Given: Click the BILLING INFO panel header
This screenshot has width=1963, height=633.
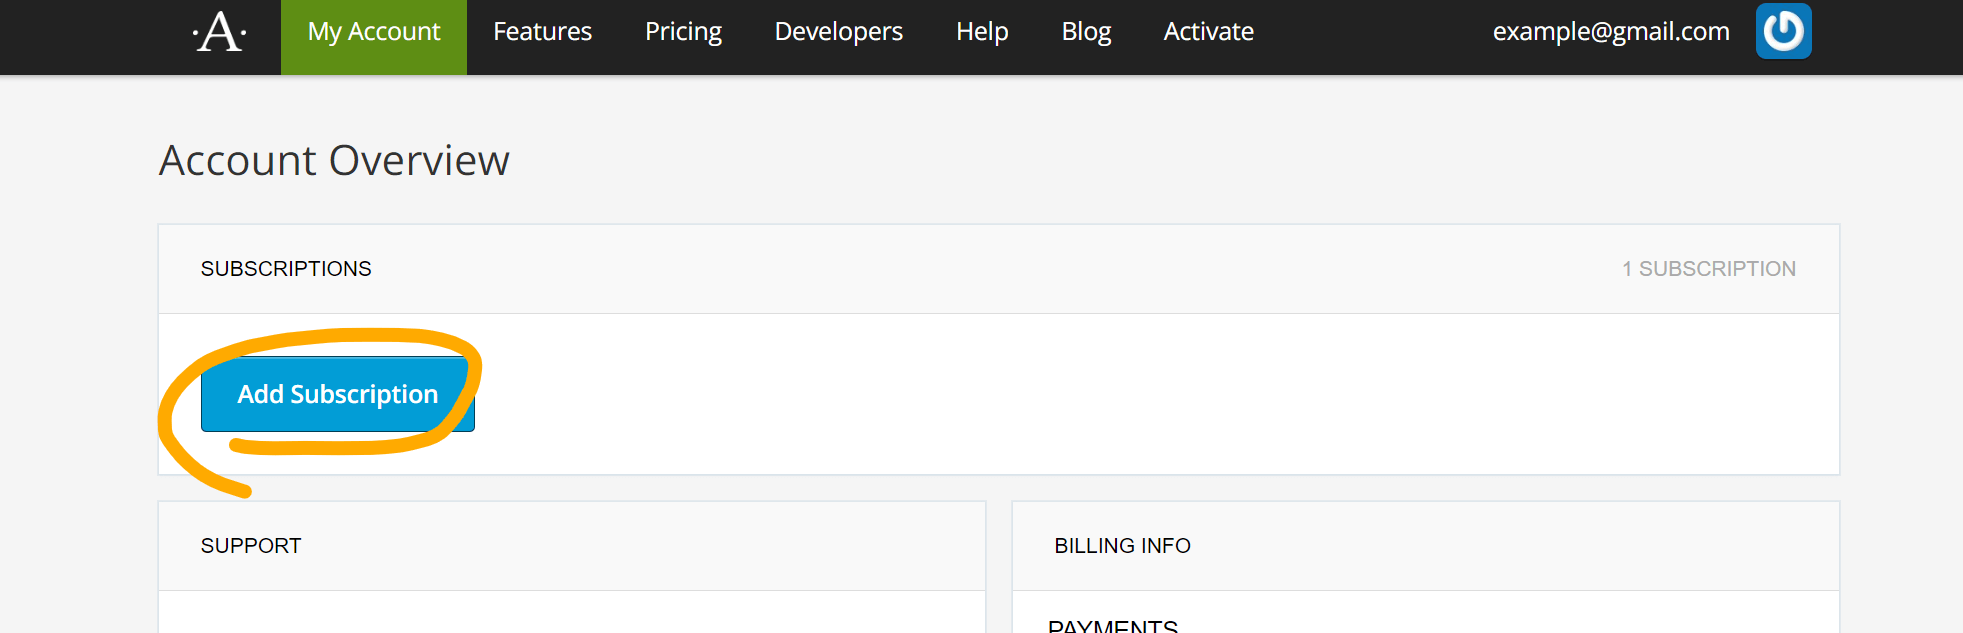Looking at the screenshot, I should tap(1122, 546).
